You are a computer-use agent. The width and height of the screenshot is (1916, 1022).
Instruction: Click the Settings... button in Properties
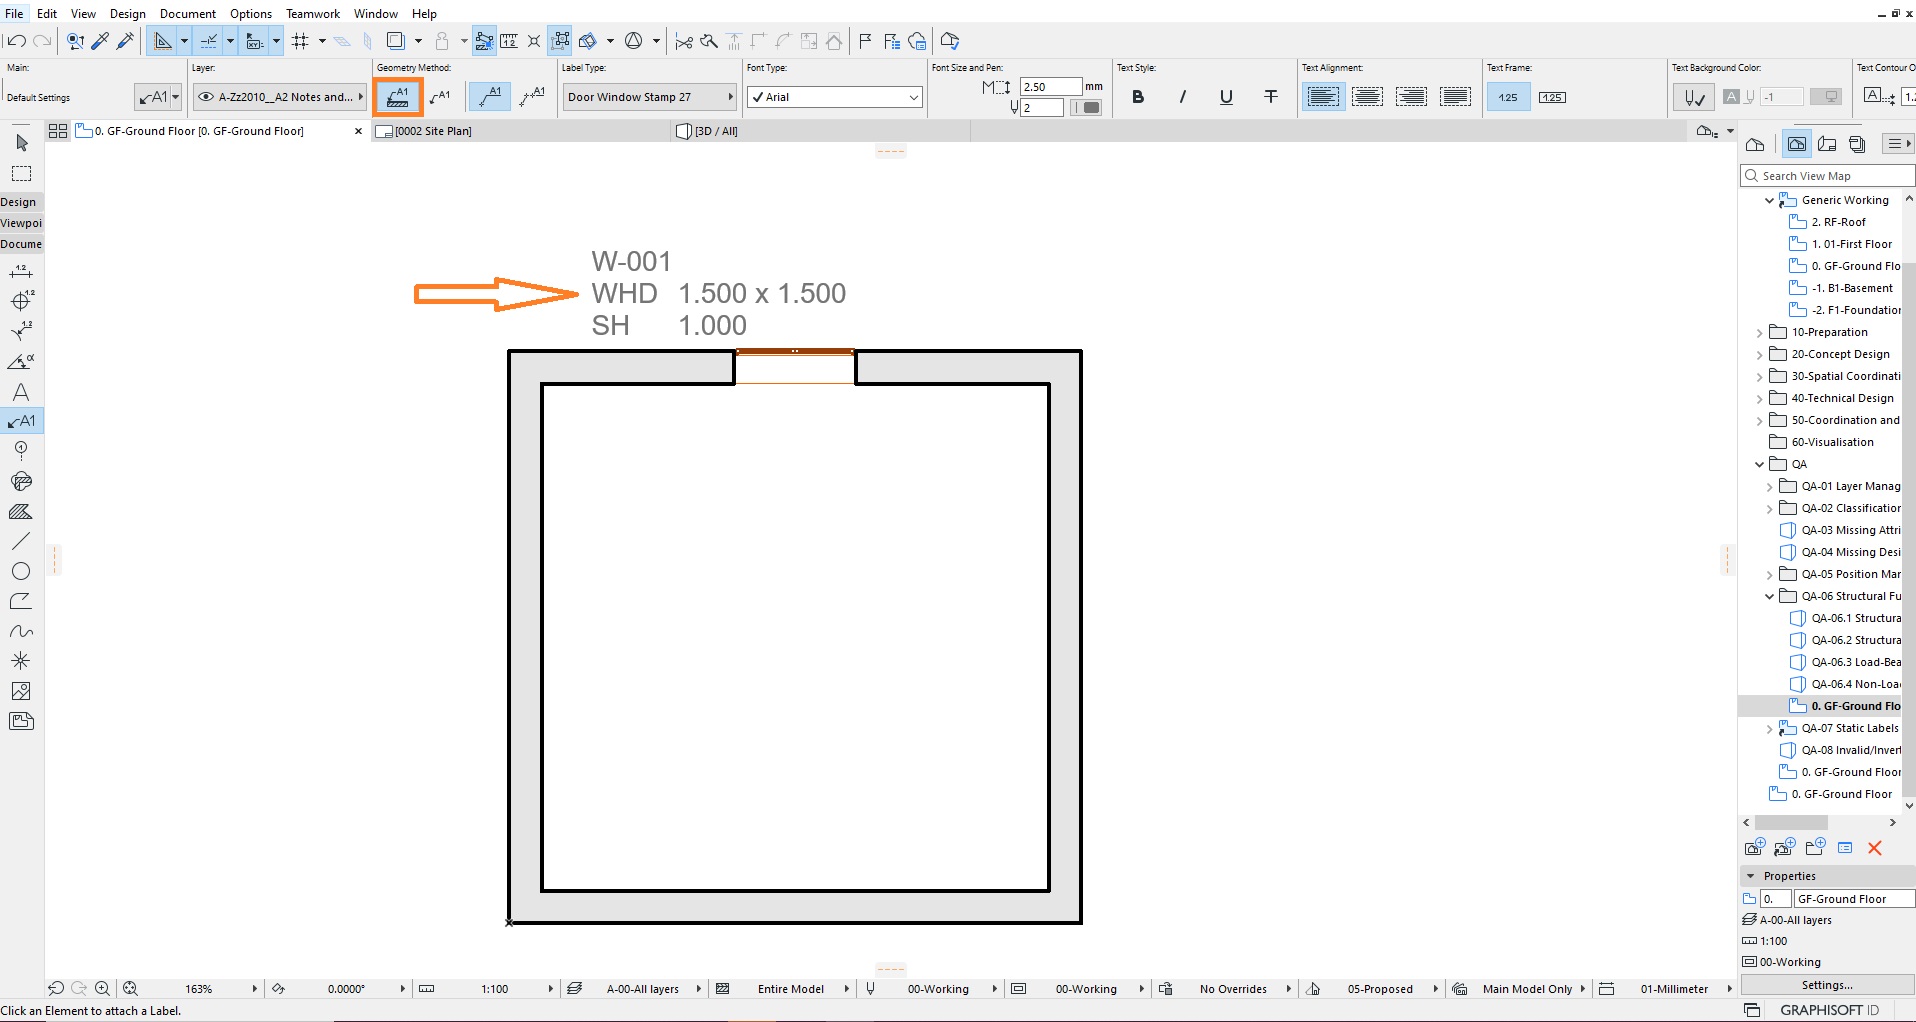click(1827, 985)
